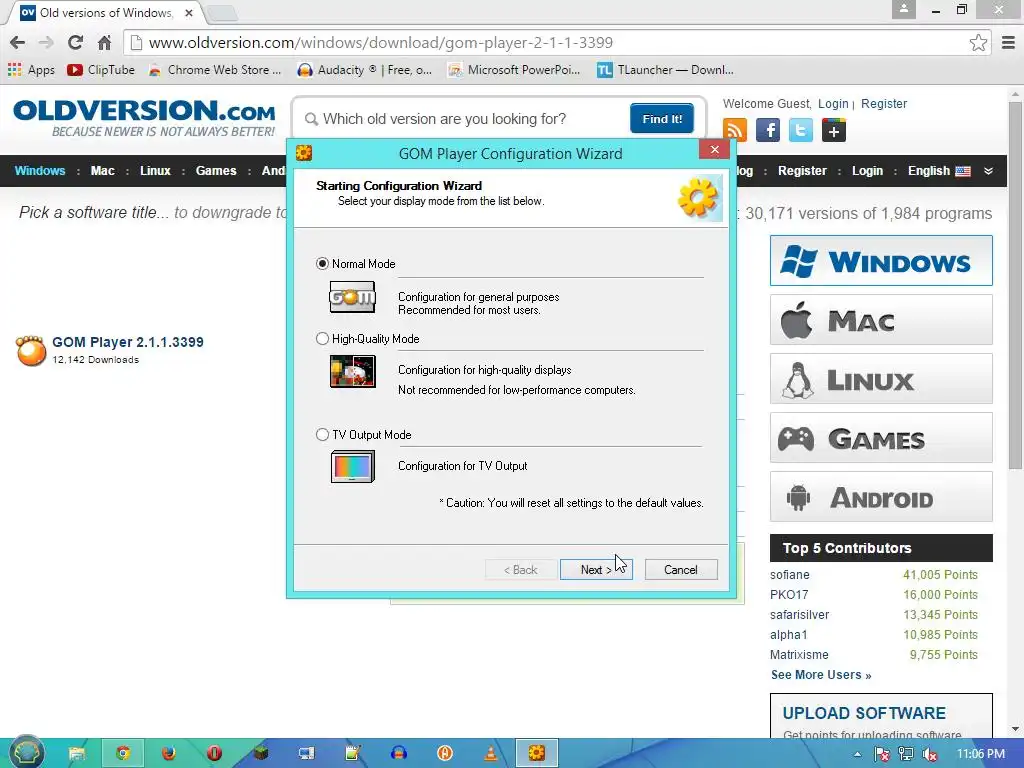Open the Audacity bookmark
The image size is (1024, 768).
364,70
